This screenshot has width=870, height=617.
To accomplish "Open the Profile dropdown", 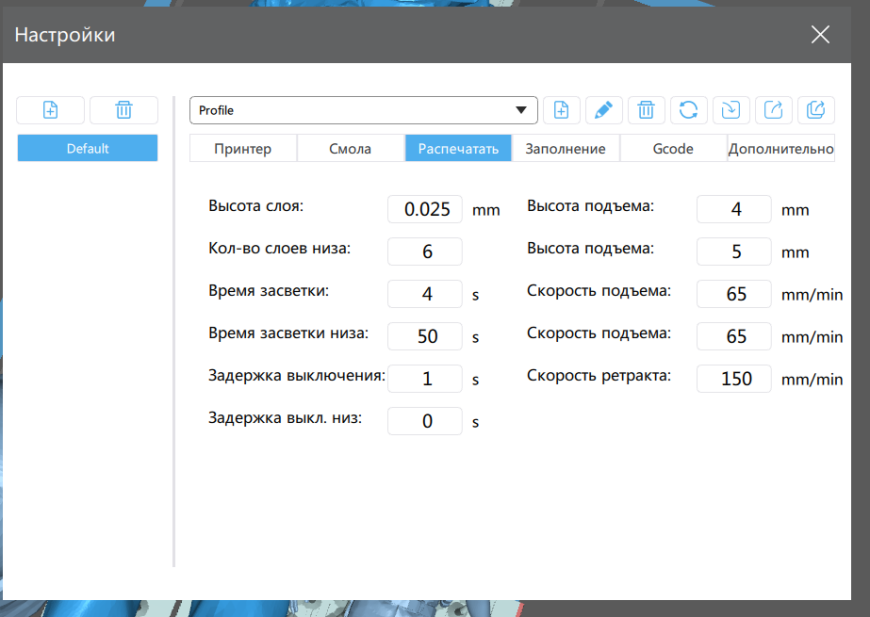I will point(363,110).
